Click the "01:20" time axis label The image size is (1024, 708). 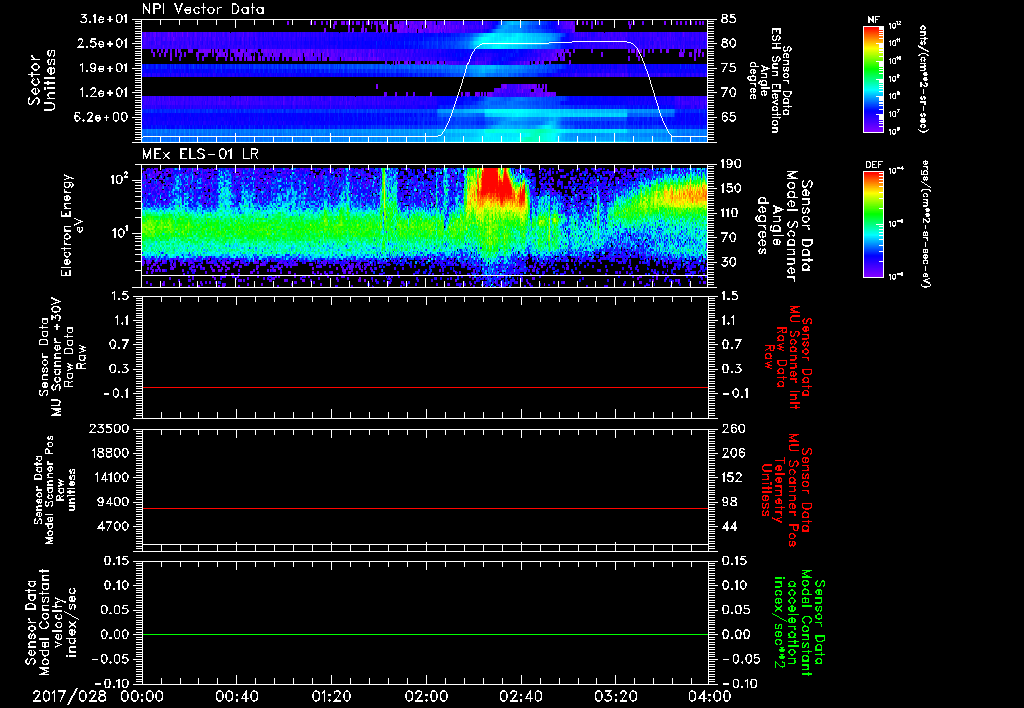tap(331, 696)
